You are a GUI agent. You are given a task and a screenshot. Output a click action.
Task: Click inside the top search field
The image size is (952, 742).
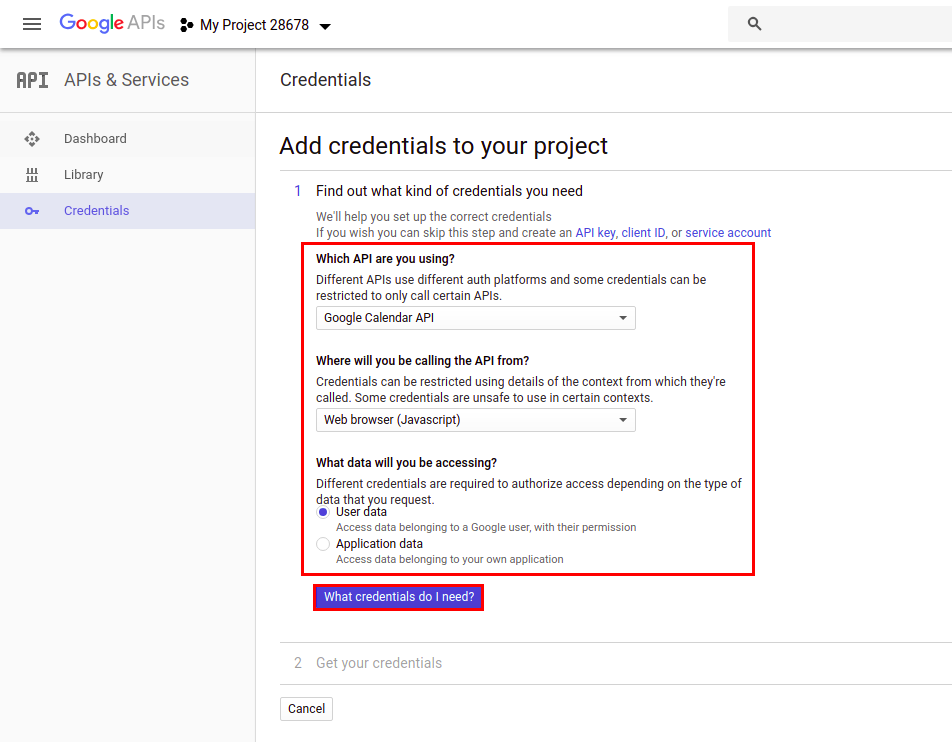tap(850, 24)
